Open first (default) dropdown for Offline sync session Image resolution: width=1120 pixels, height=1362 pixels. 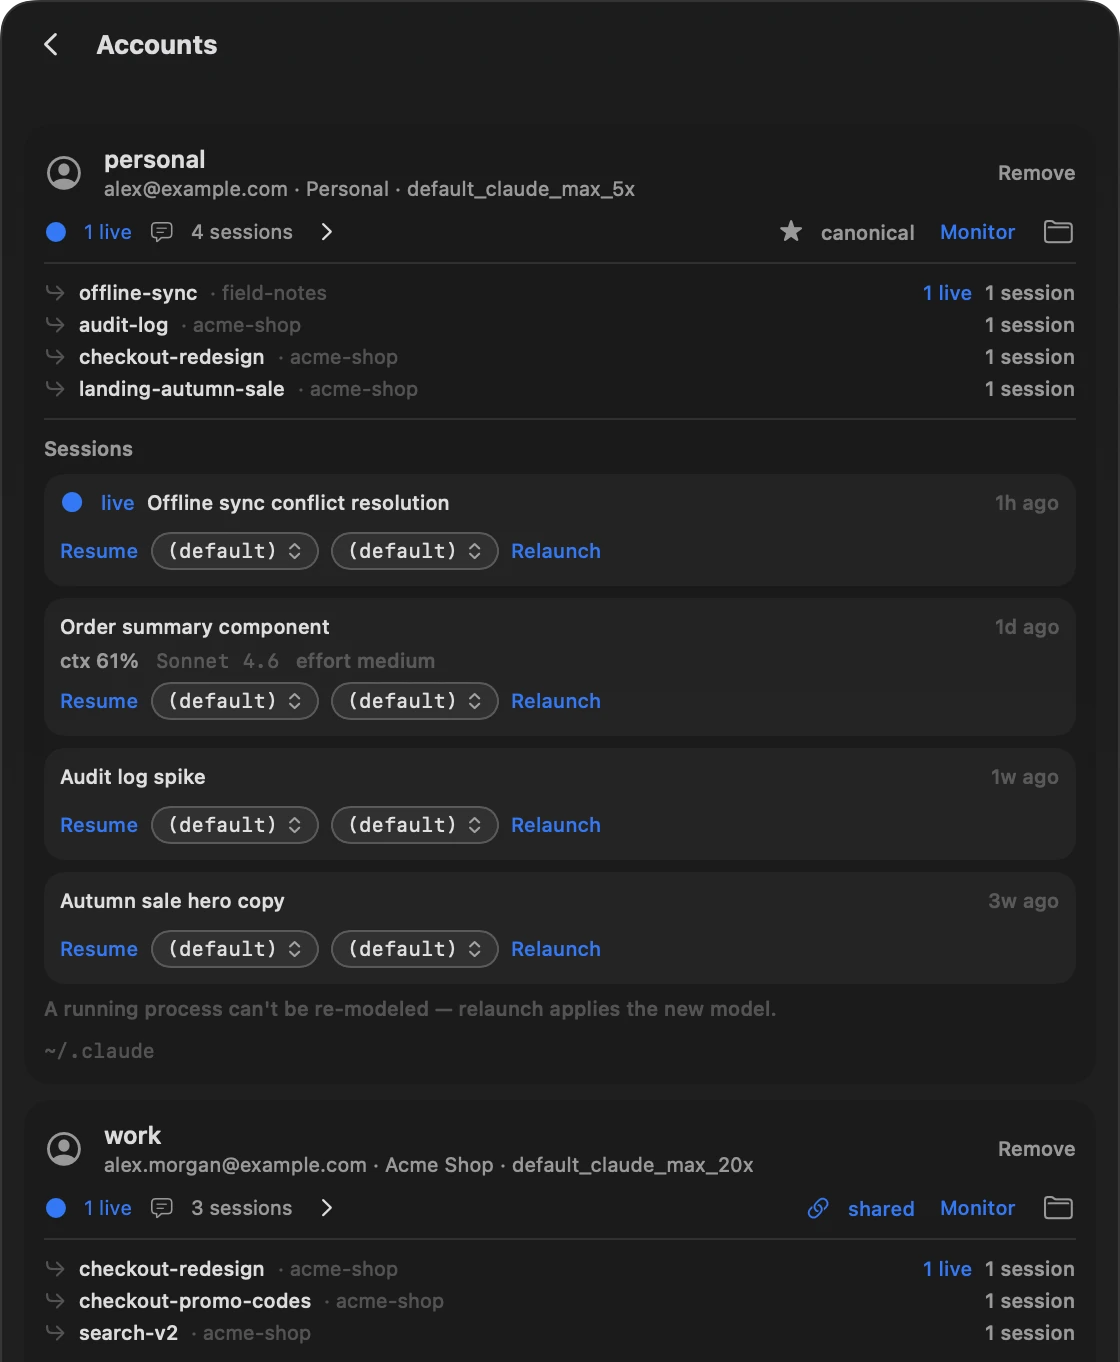pyautogui.click(x=235, y=551)
